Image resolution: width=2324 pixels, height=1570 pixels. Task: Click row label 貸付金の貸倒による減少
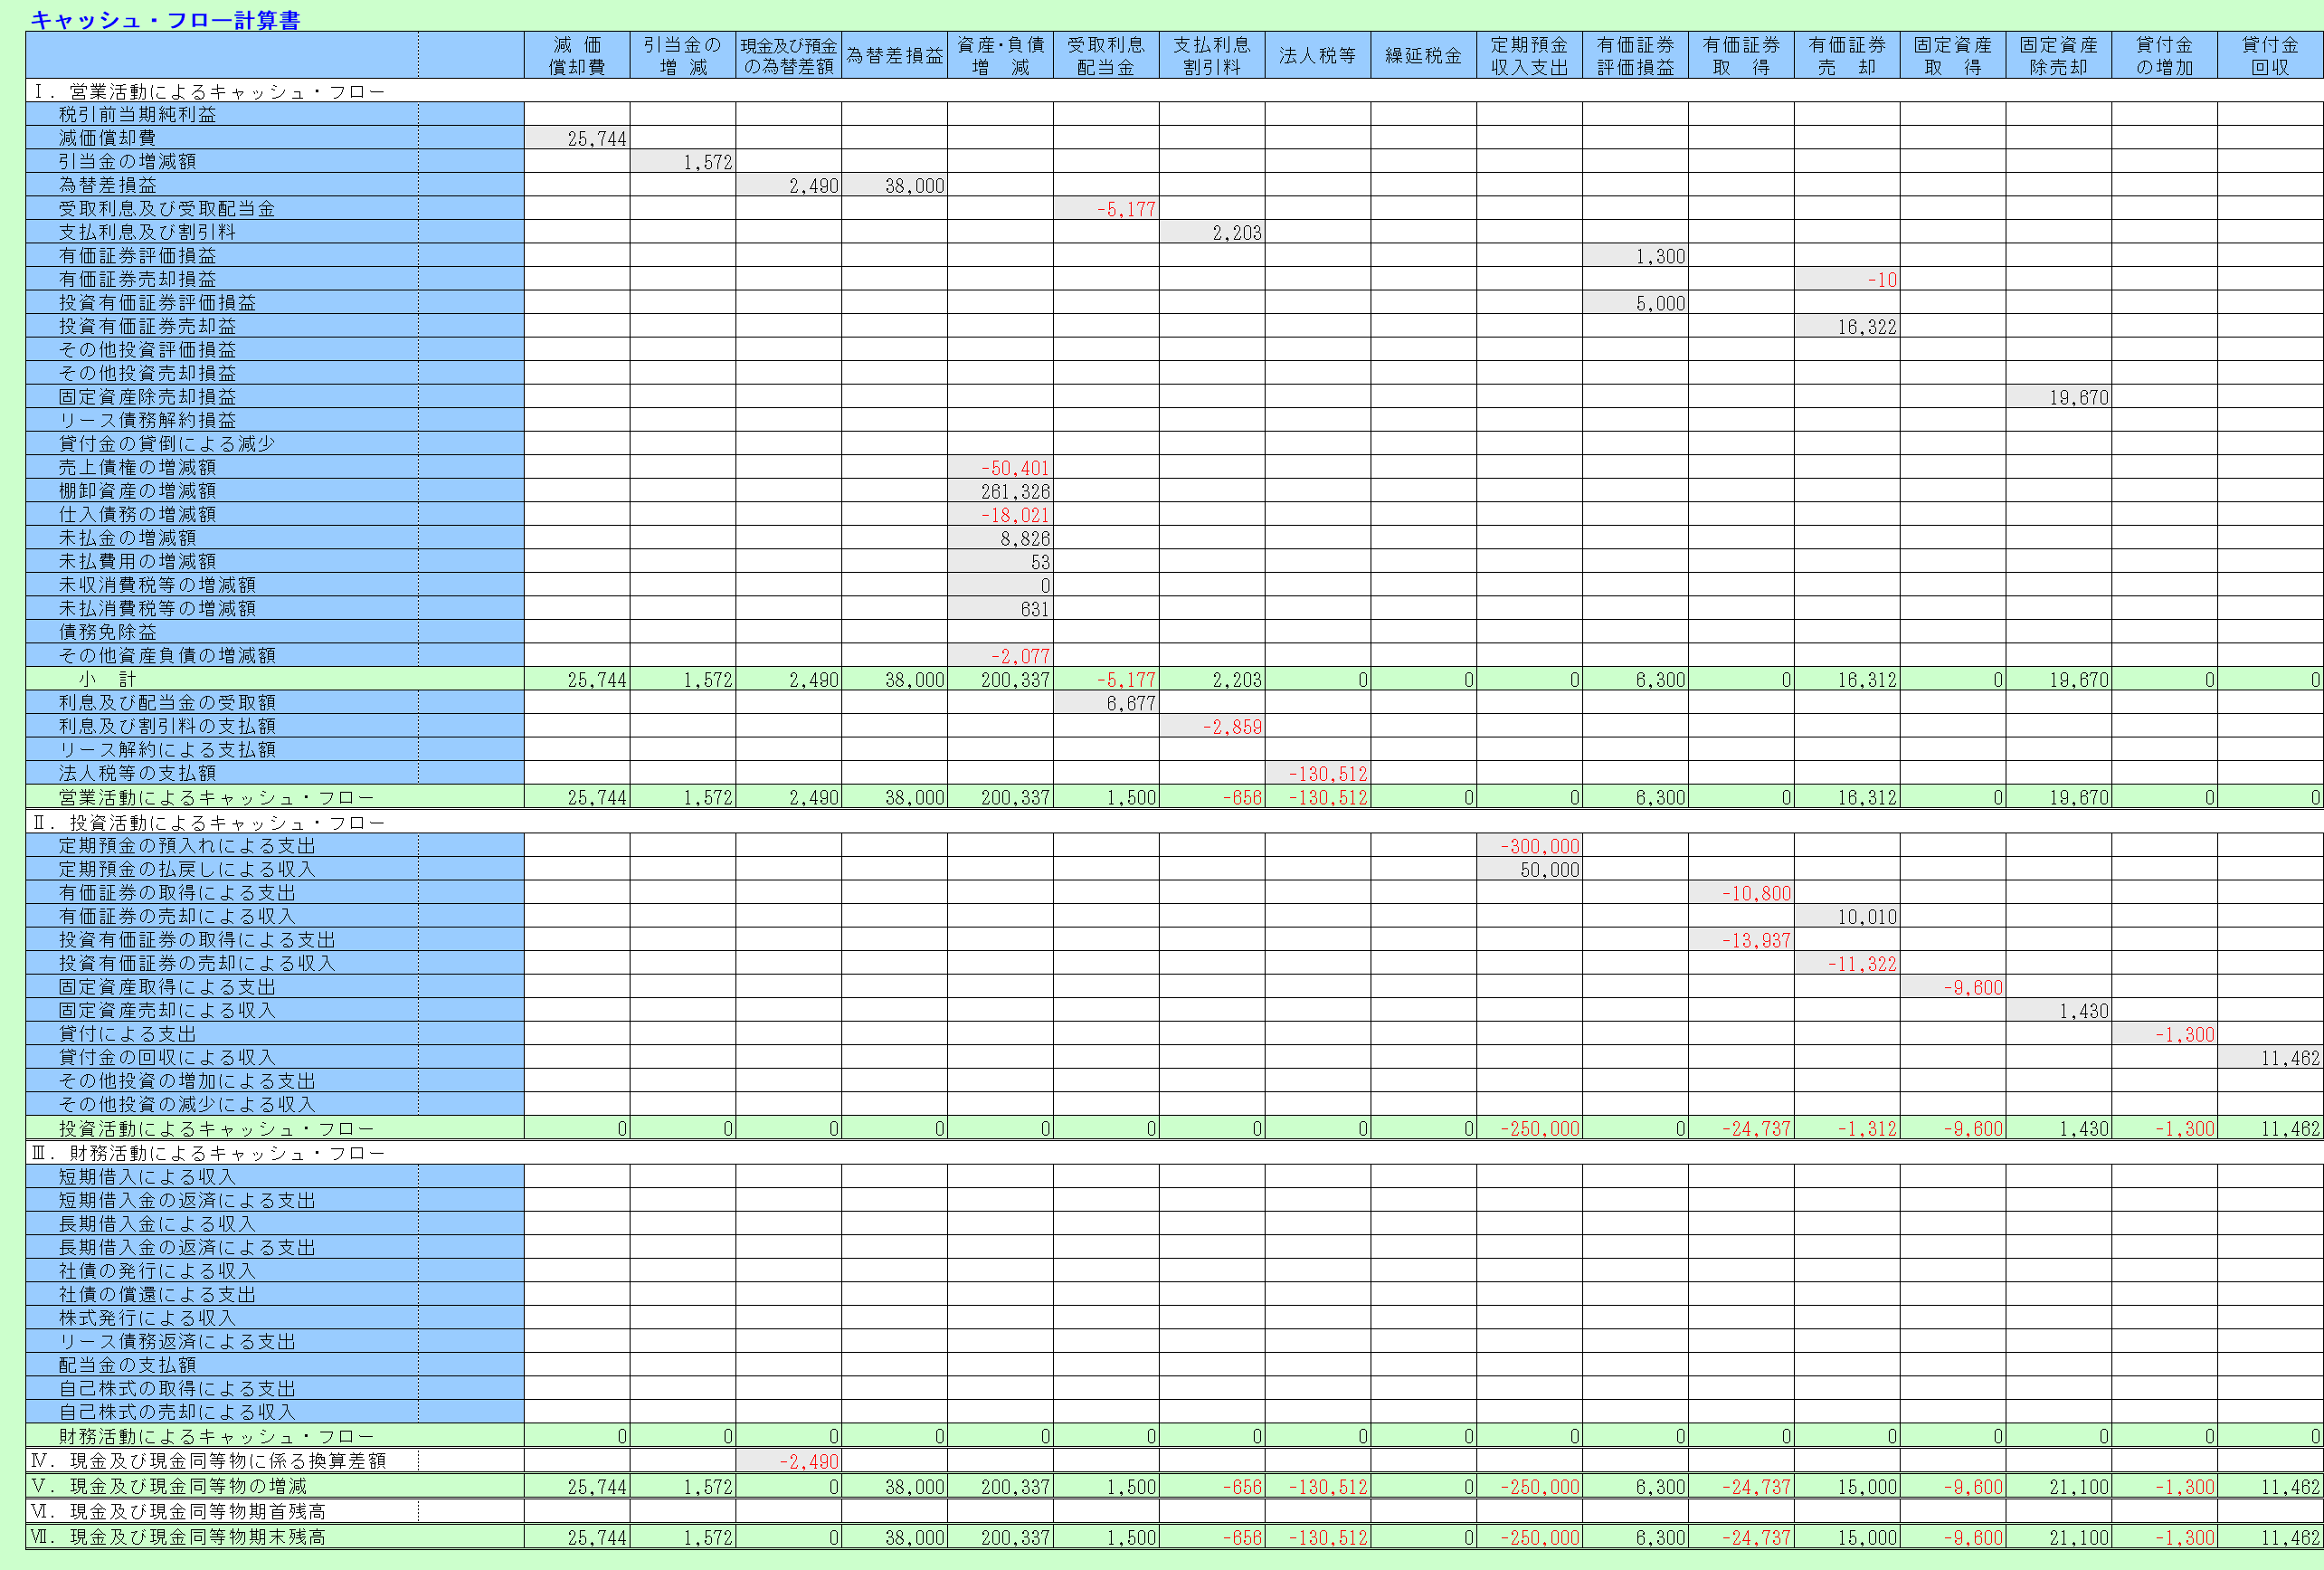[x=166, y=443]
